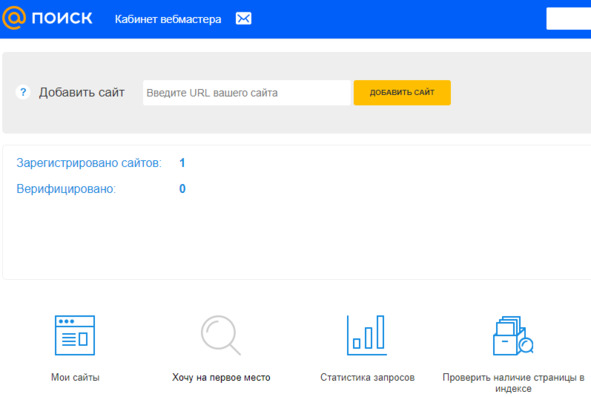Image resolution: width=591 pixels, height=397 pixels.
Task: Open the Зарегистрировано сайтов link
Action: pos(89,163)
